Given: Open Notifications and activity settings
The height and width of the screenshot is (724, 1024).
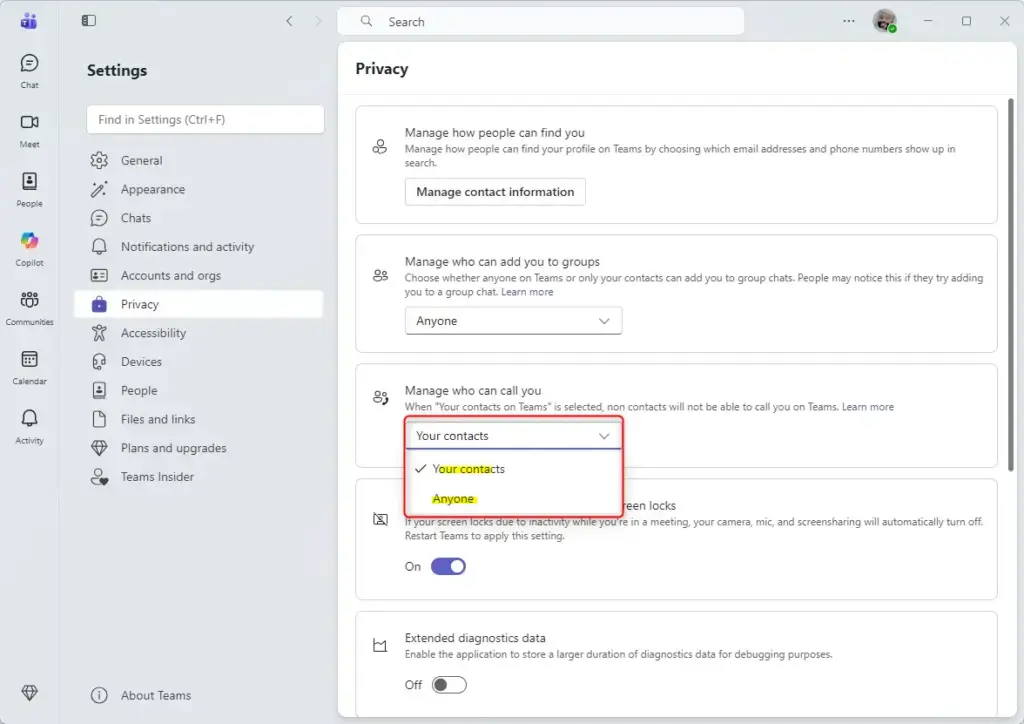Looking at the screenshot, I should pyautogui.click(x=199, y=247).
